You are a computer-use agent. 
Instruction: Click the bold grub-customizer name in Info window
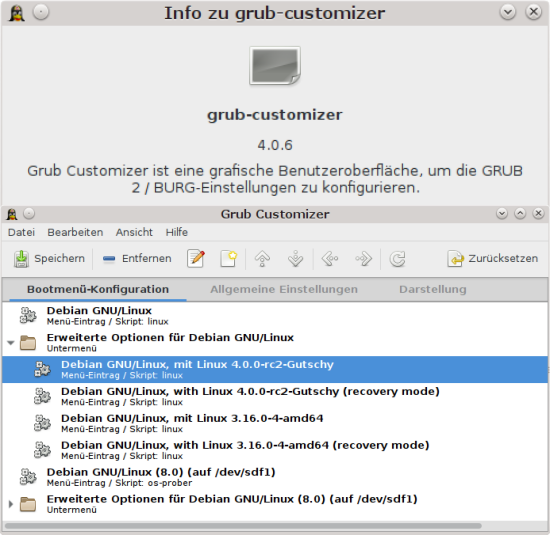click(x=275, y=115)
